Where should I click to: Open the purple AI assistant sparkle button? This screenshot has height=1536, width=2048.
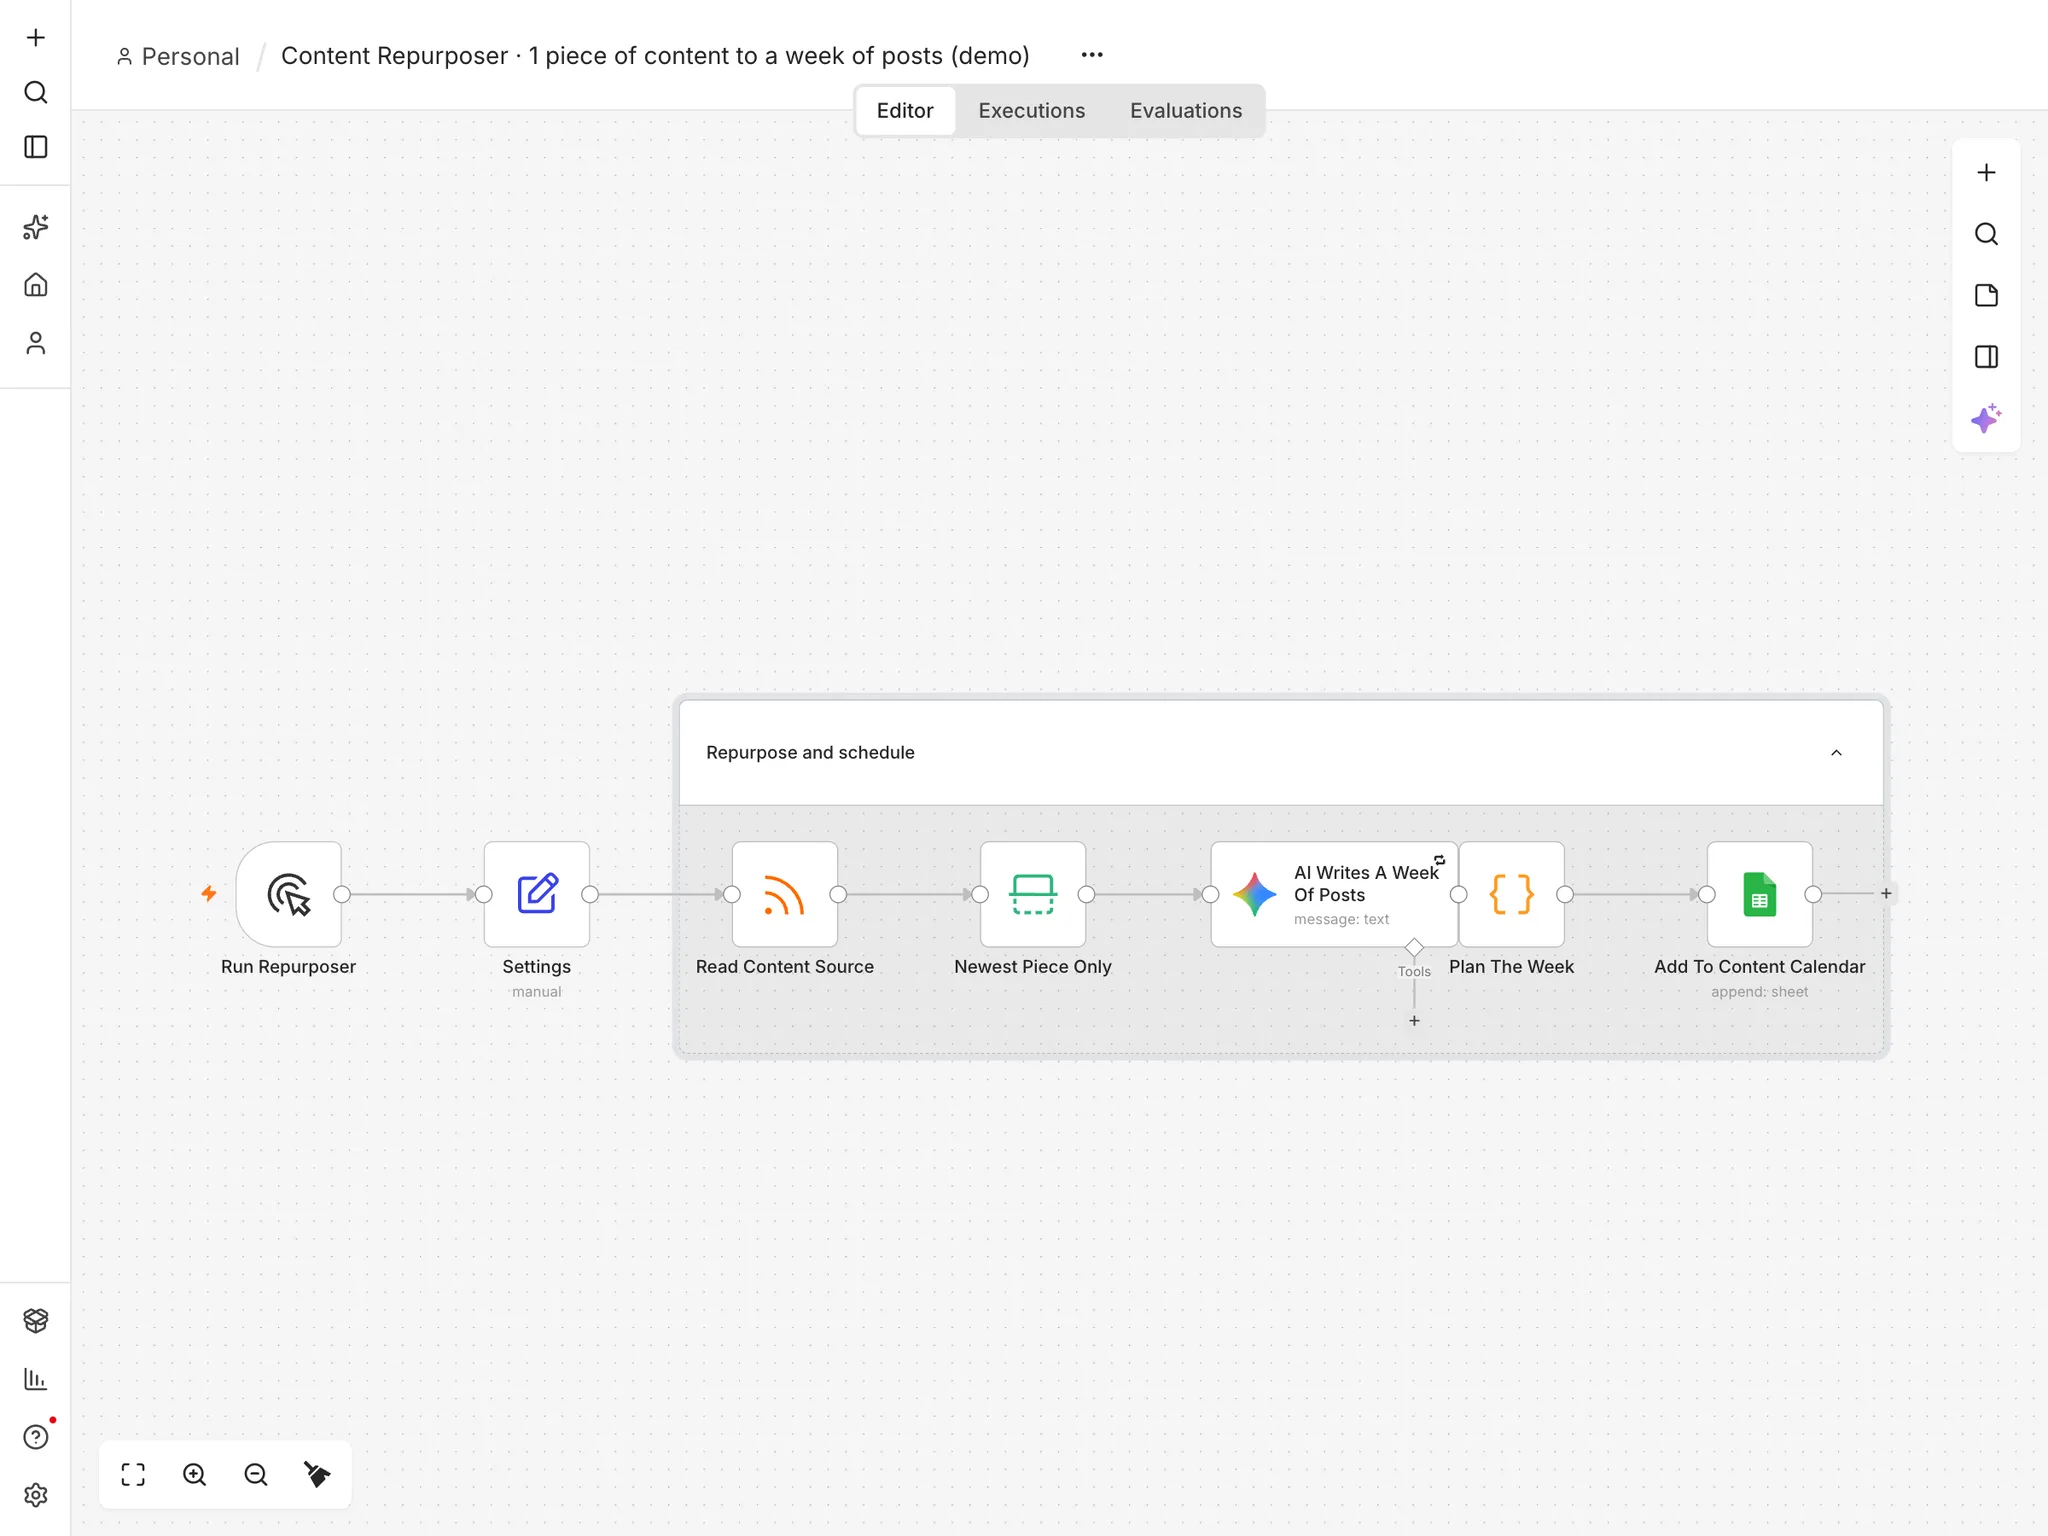[x=1986, y=418]
